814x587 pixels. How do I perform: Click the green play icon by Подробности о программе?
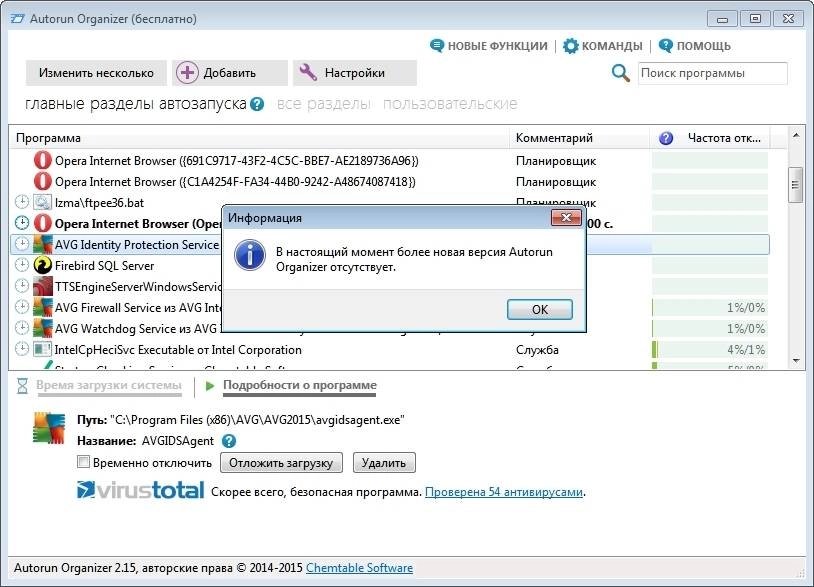[210, 386]
